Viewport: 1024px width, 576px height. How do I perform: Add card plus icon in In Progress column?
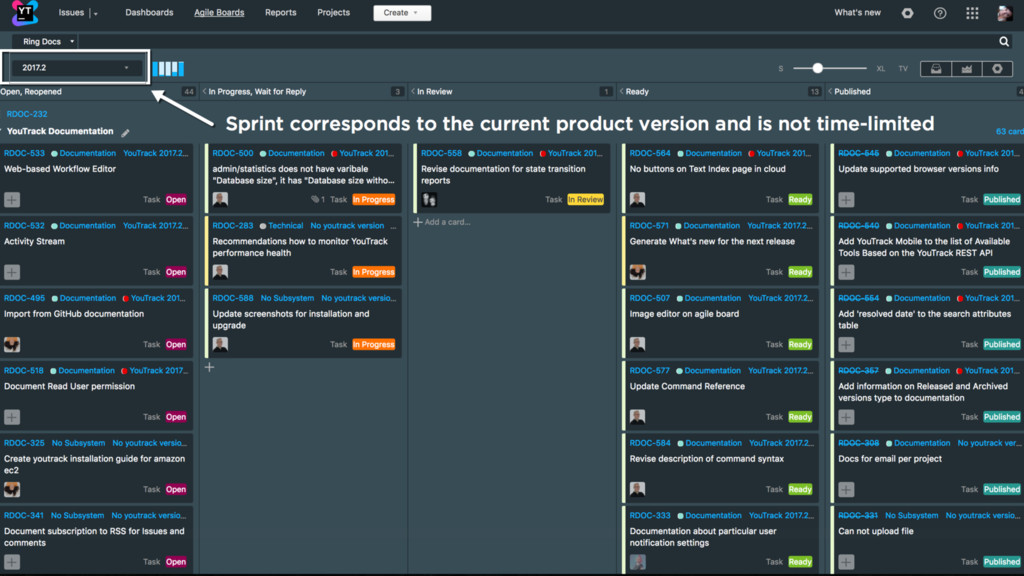coord(209,367)
